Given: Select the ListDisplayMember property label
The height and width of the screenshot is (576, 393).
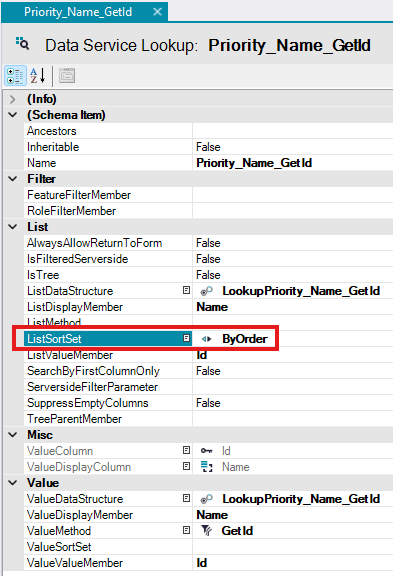Looking at the screenshot, I should [x=75, y=307].
